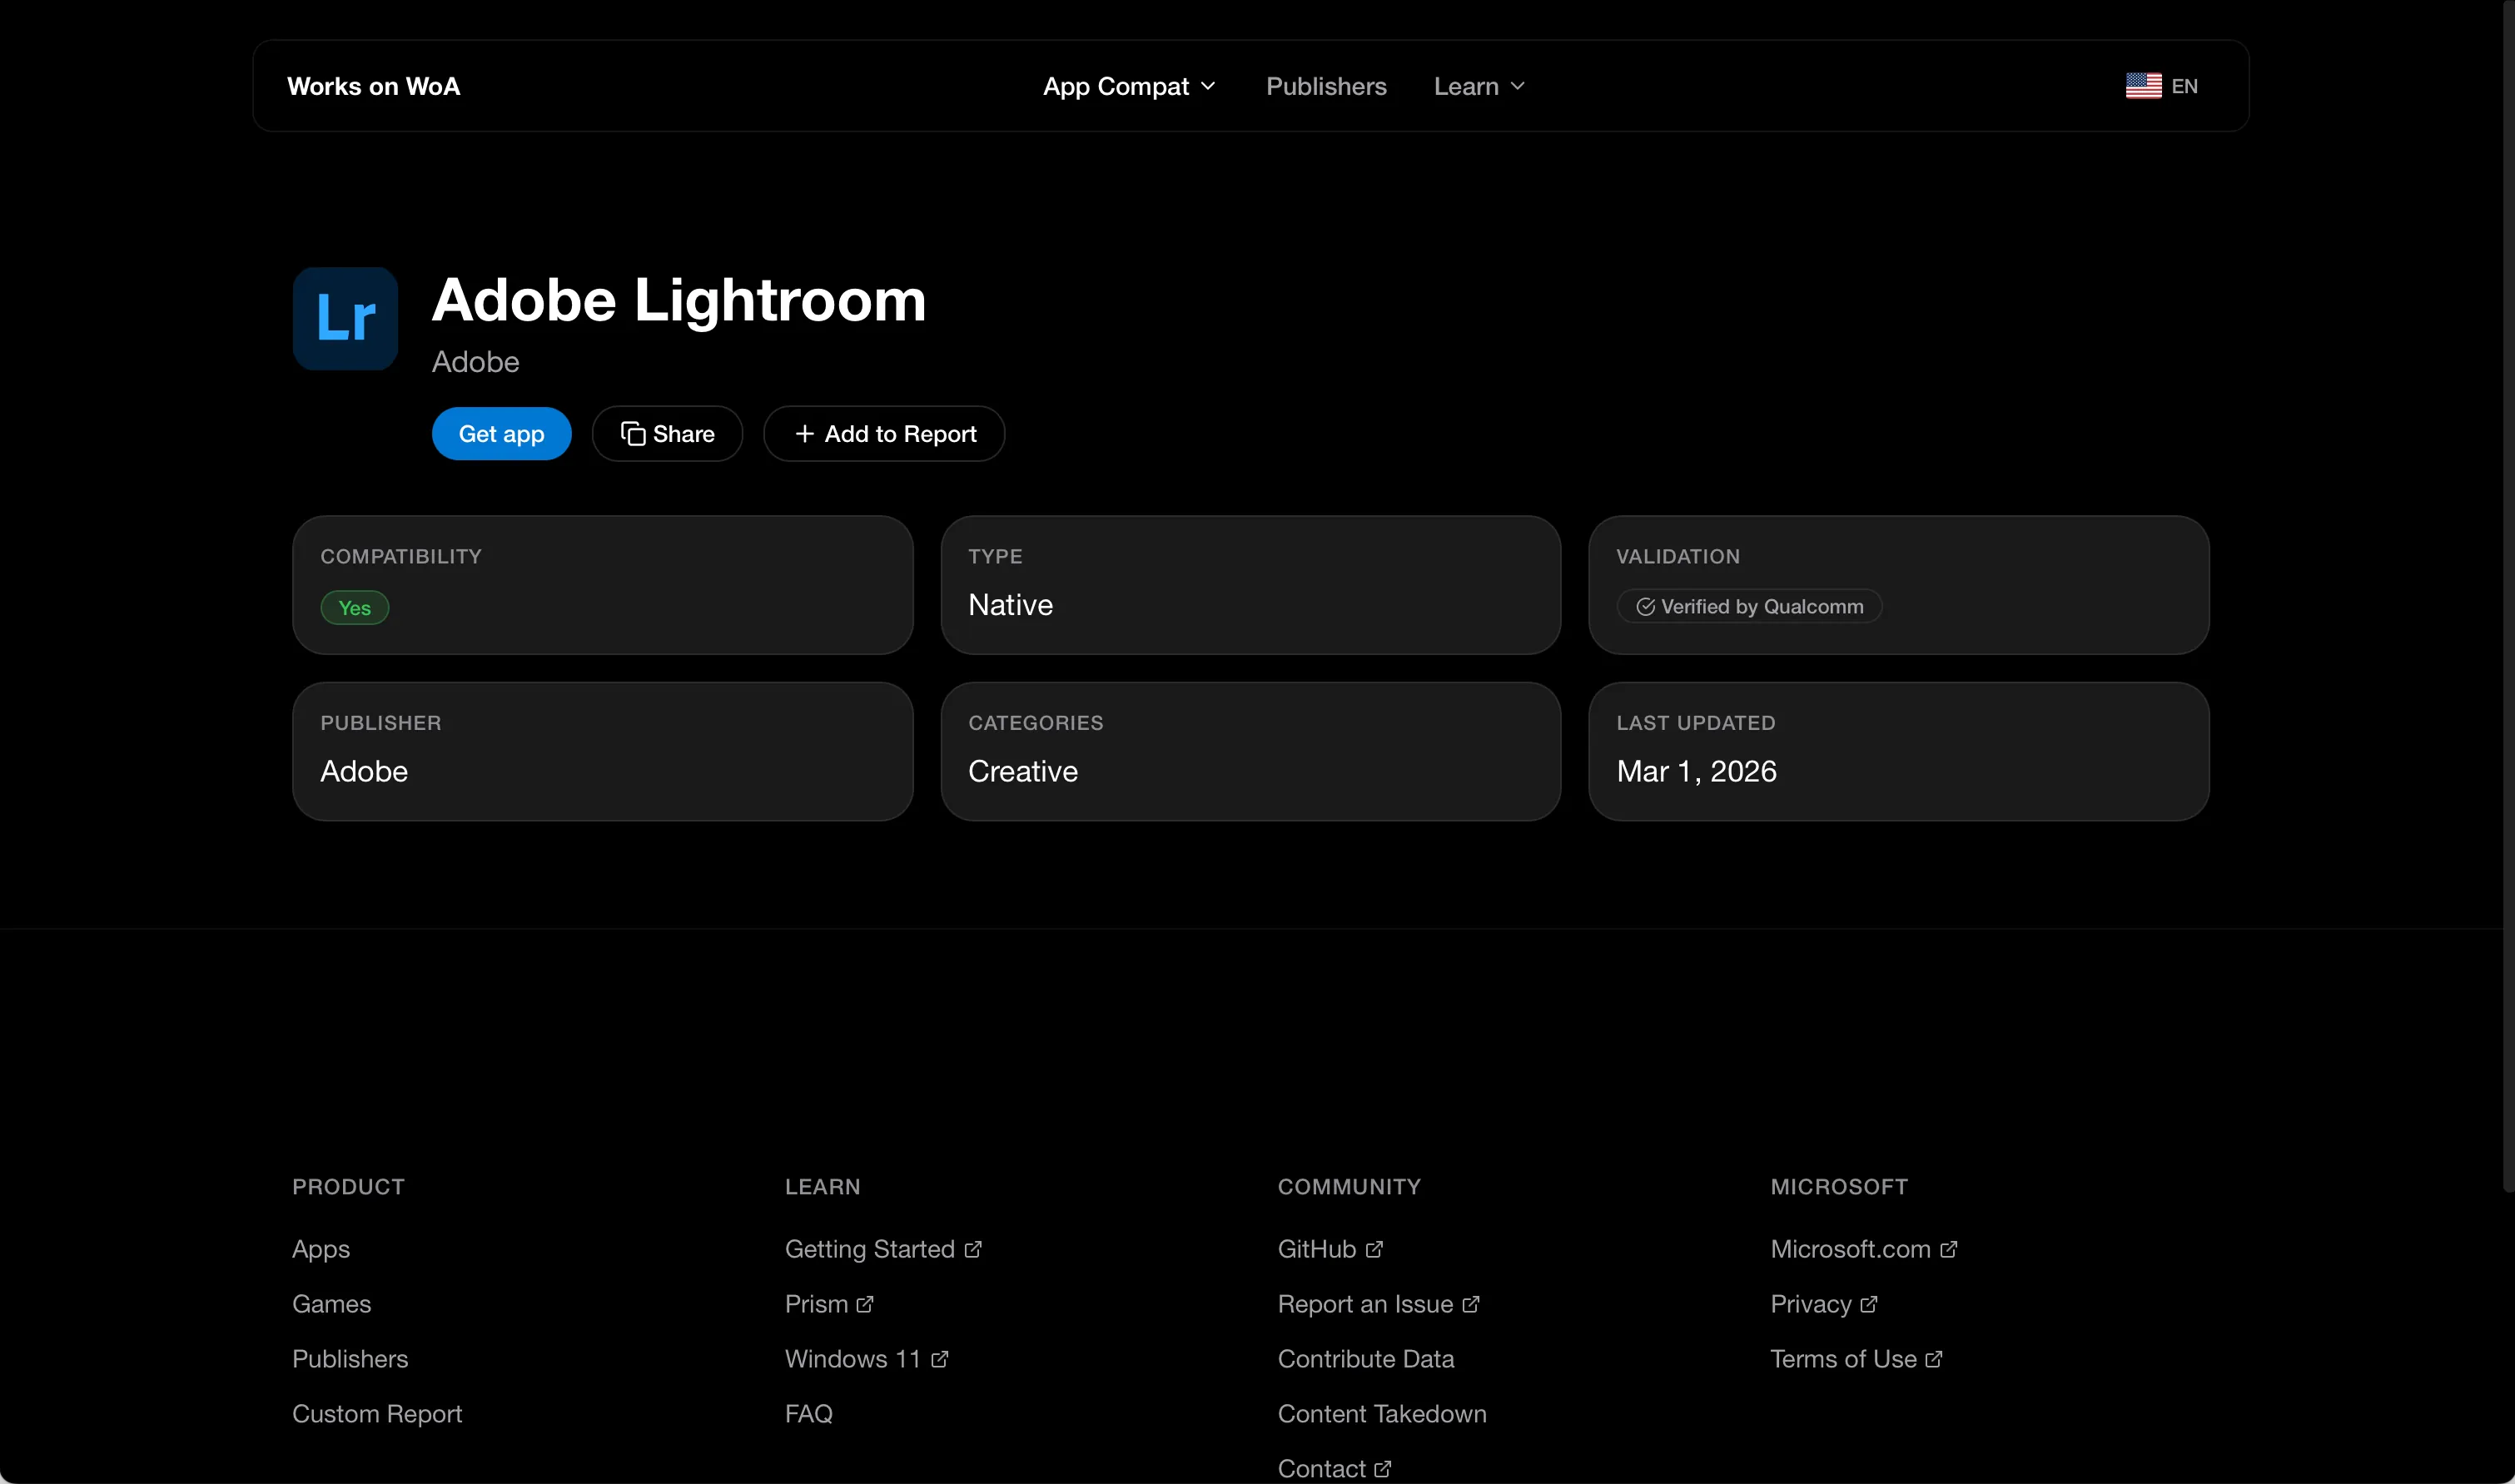Click the Add to Report button
2515x1484 pixels.
pyautogui.click(x=884, y=434)
